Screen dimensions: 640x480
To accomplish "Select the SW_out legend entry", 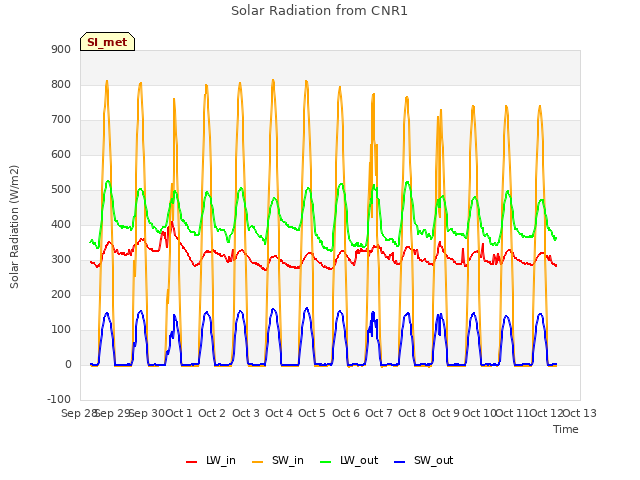I will click(424, 460).
